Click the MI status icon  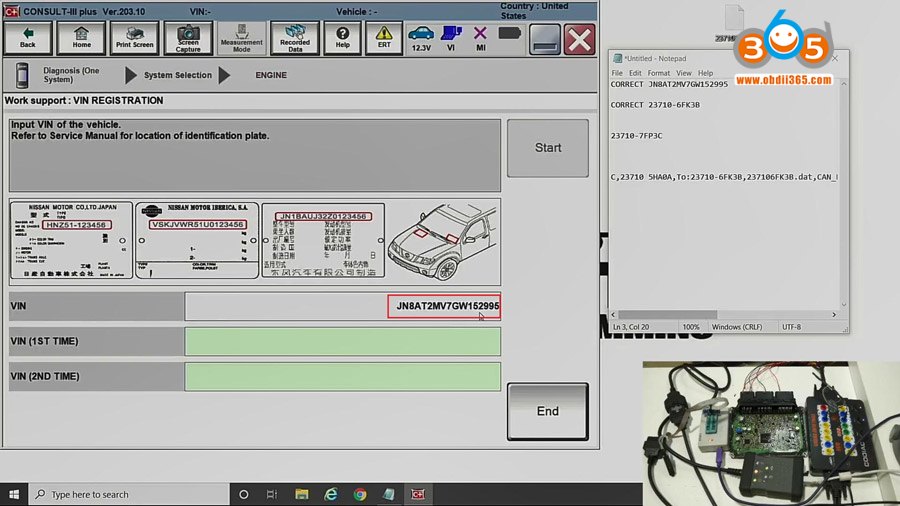tap(480, 39)
